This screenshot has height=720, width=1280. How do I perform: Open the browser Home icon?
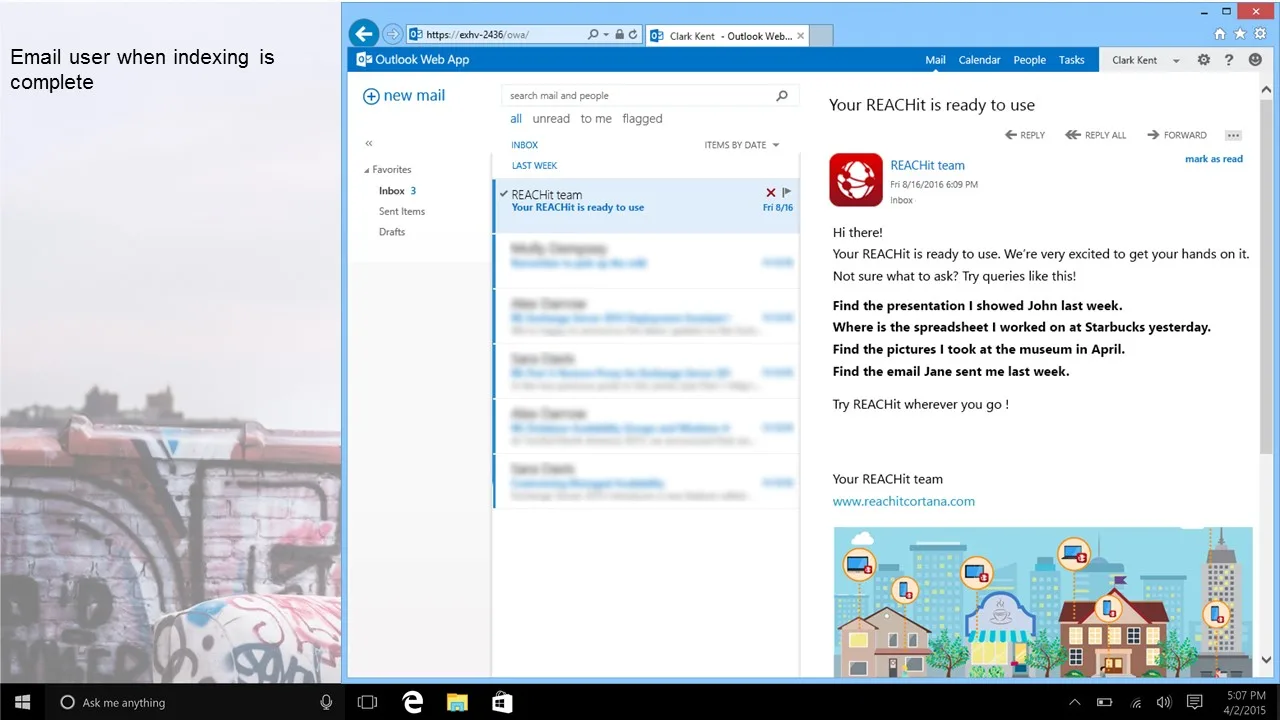click(x=1220, y=34)
